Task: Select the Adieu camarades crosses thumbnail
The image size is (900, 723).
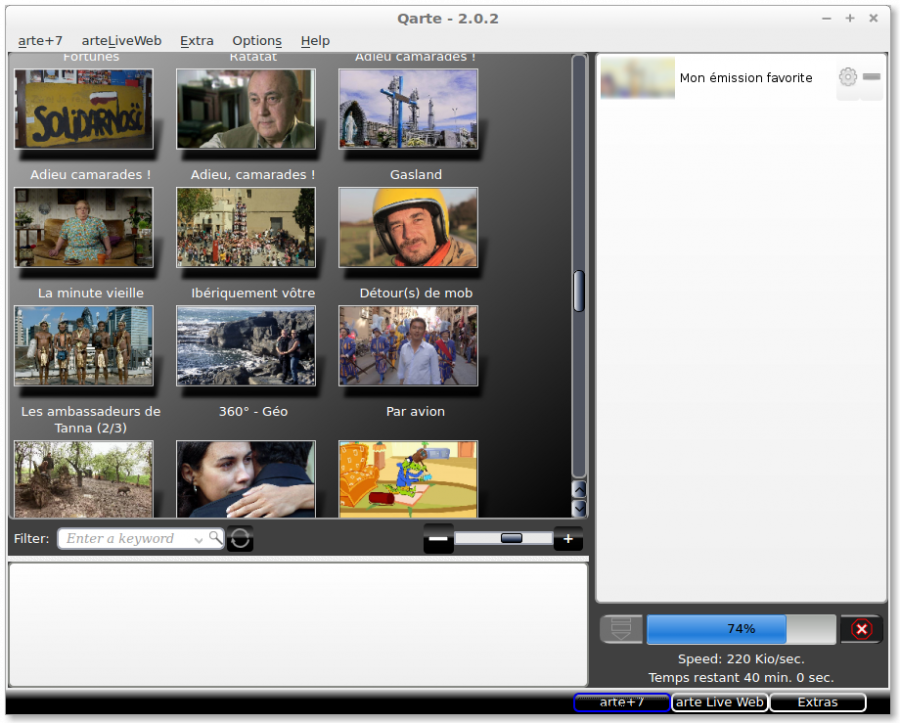Action: click(x=408, y=109)
